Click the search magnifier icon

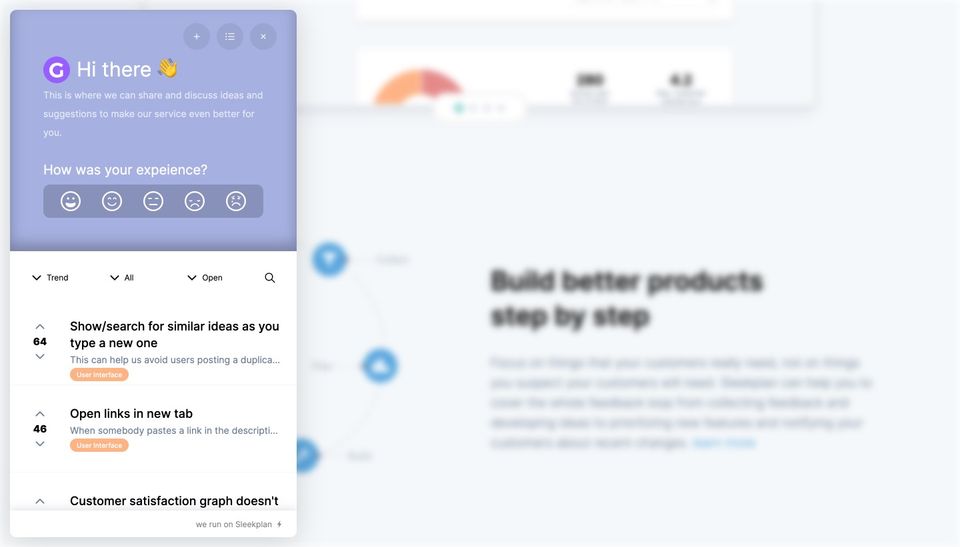(270, 277)
